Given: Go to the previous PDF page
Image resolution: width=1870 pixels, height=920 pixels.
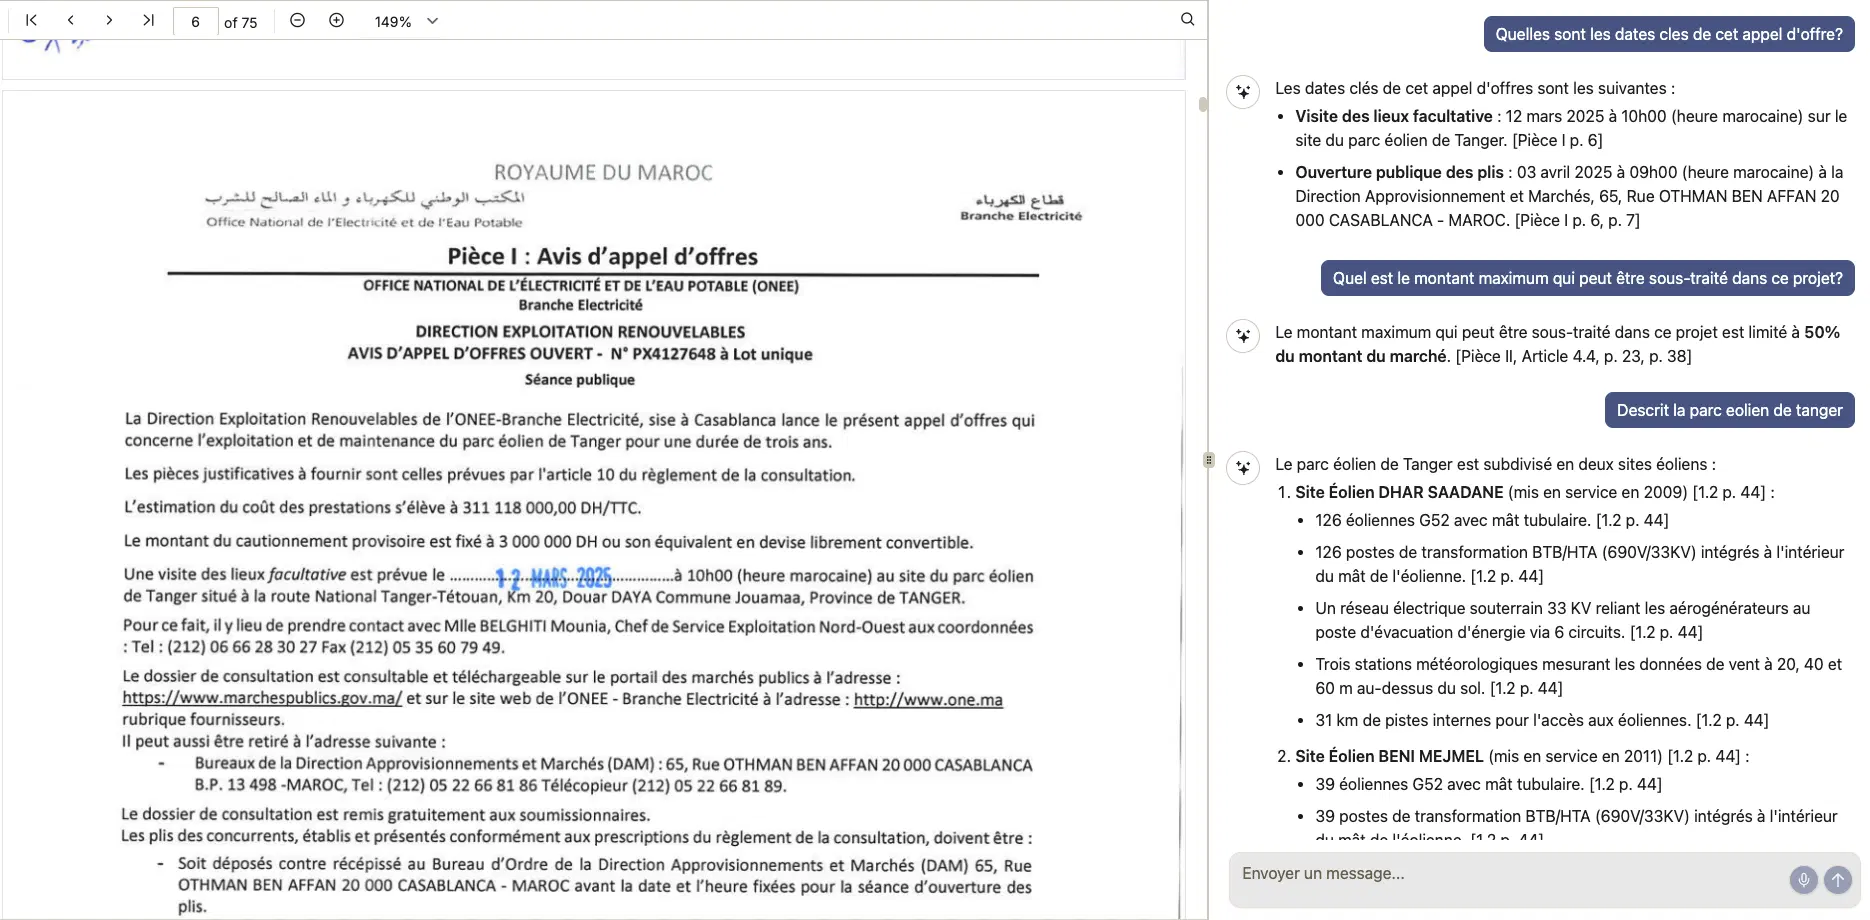Looking at the screenshot, I should [70, 20].
